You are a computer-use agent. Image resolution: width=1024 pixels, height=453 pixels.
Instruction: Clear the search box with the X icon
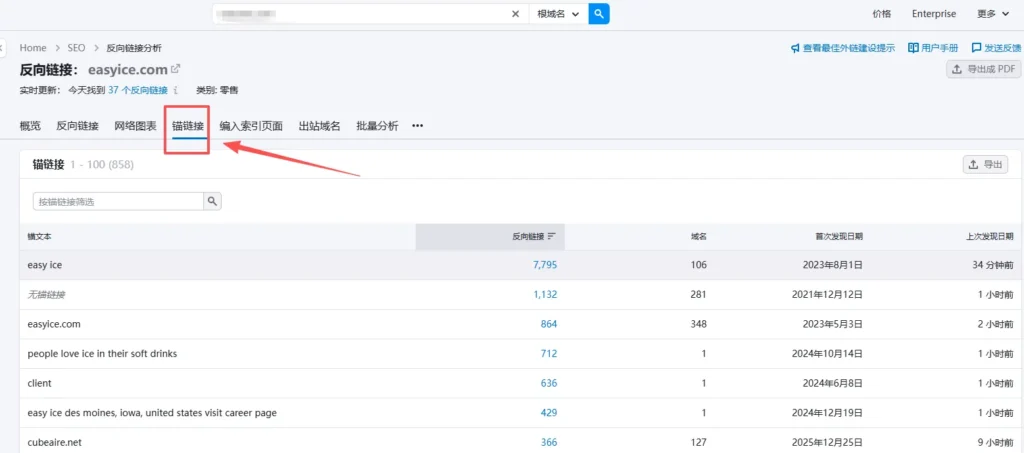click(515, 14)
